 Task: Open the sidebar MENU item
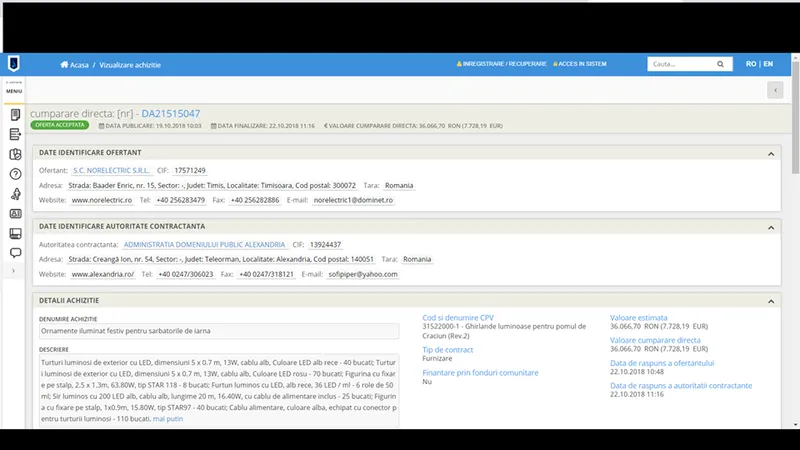[x=14, y=91]
